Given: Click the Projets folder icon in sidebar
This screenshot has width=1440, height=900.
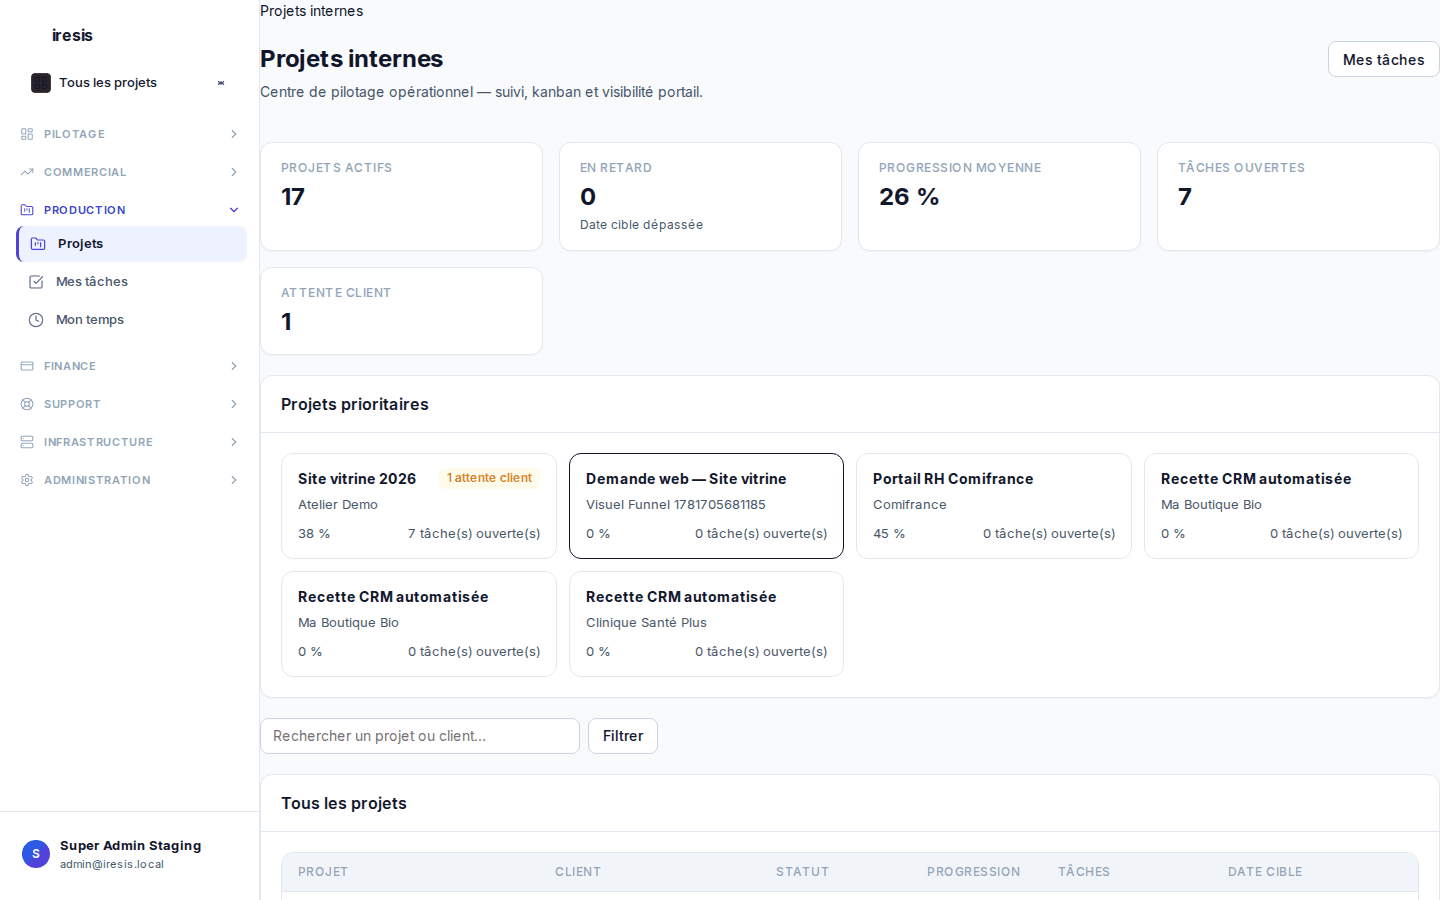Looking at the screenshot, I should (38, 244).
